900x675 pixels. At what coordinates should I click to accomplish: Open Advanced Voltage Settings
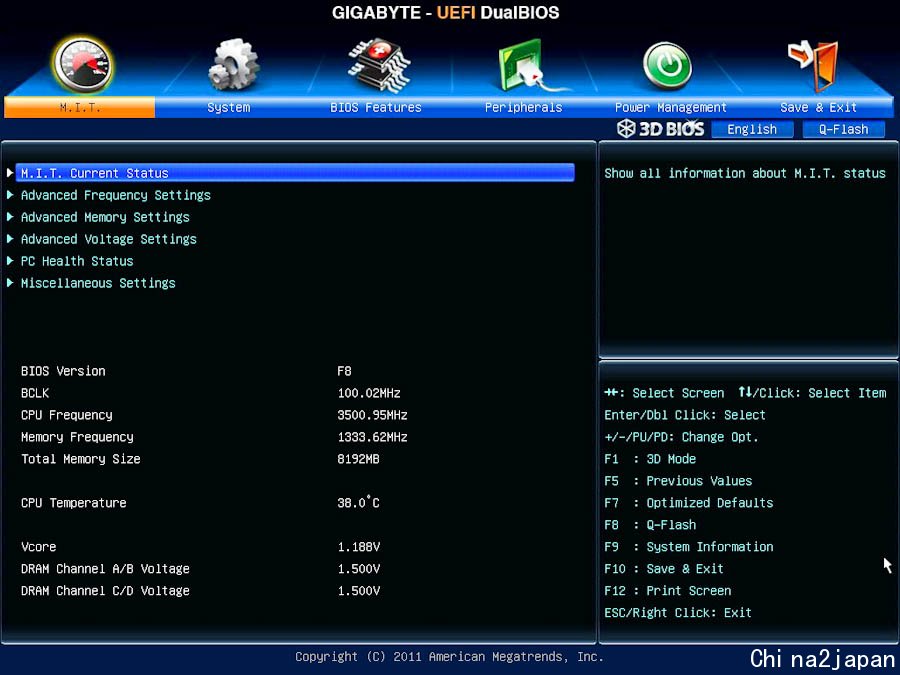[108, 239]
